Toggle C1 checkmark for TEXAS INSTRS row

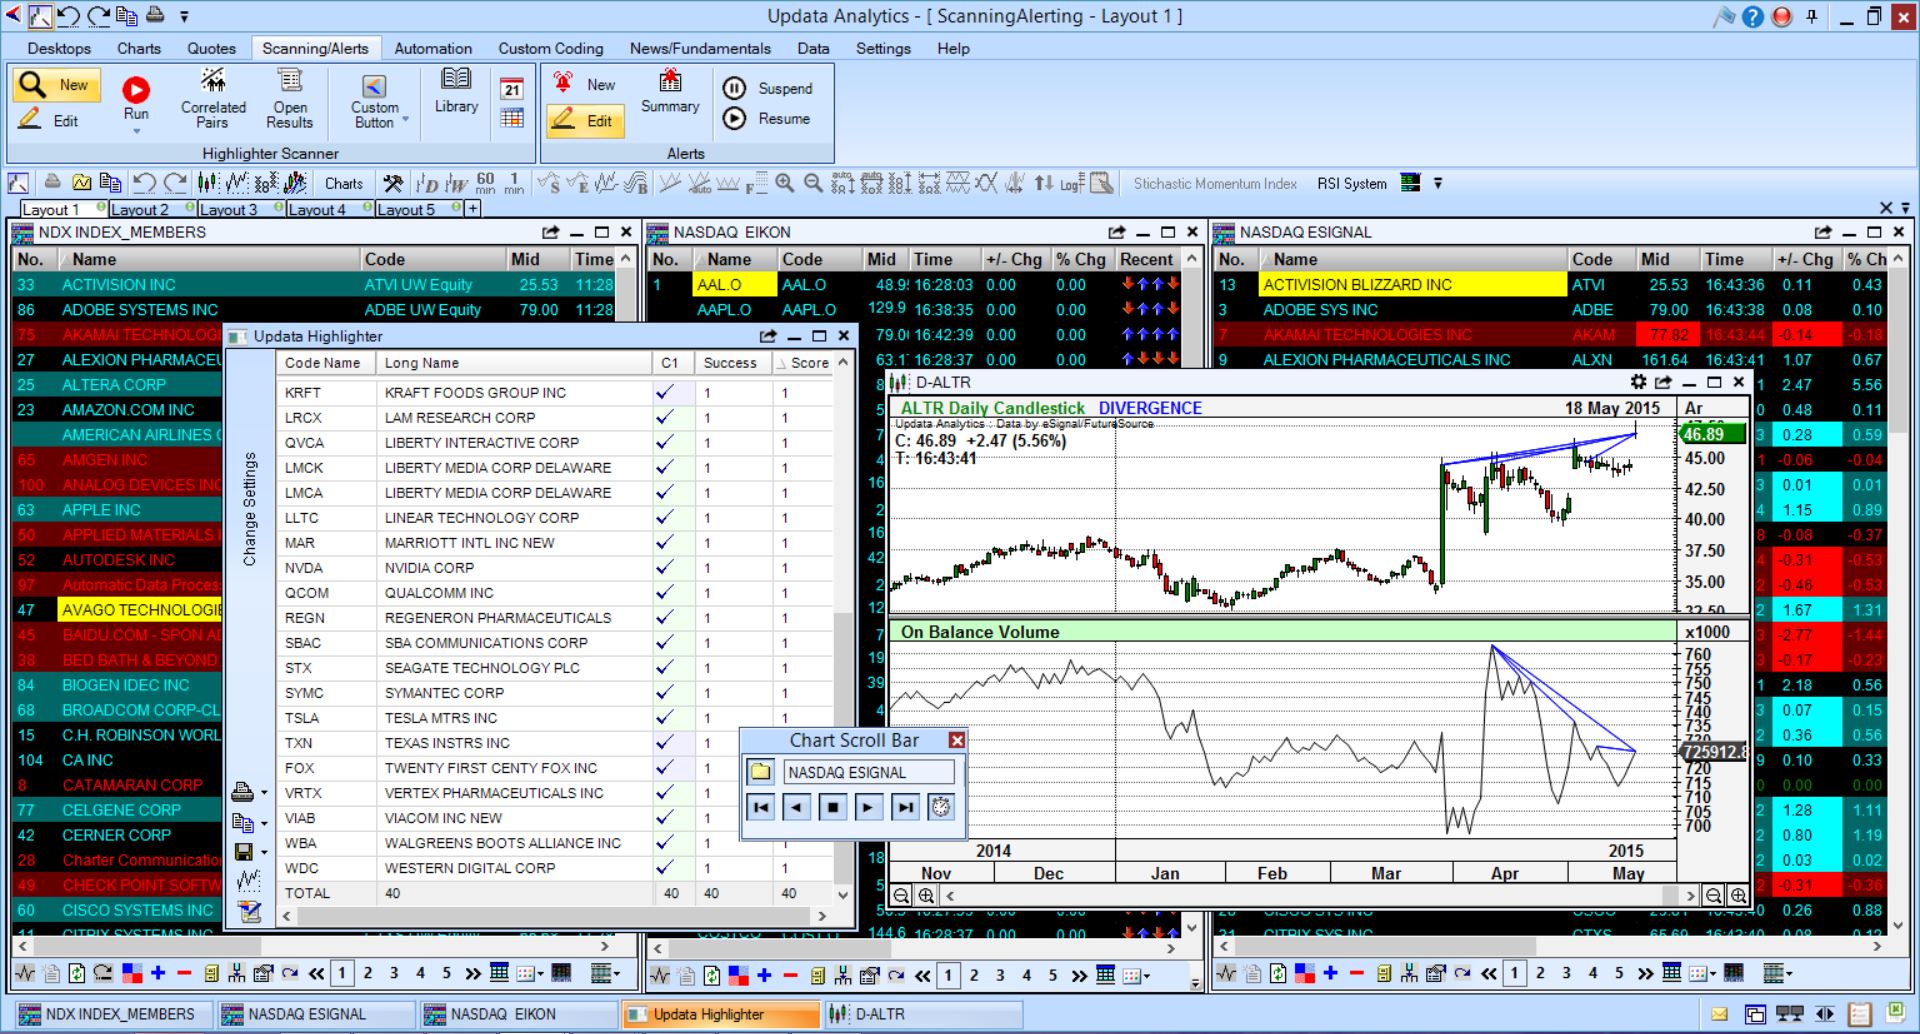click(665, 742)
